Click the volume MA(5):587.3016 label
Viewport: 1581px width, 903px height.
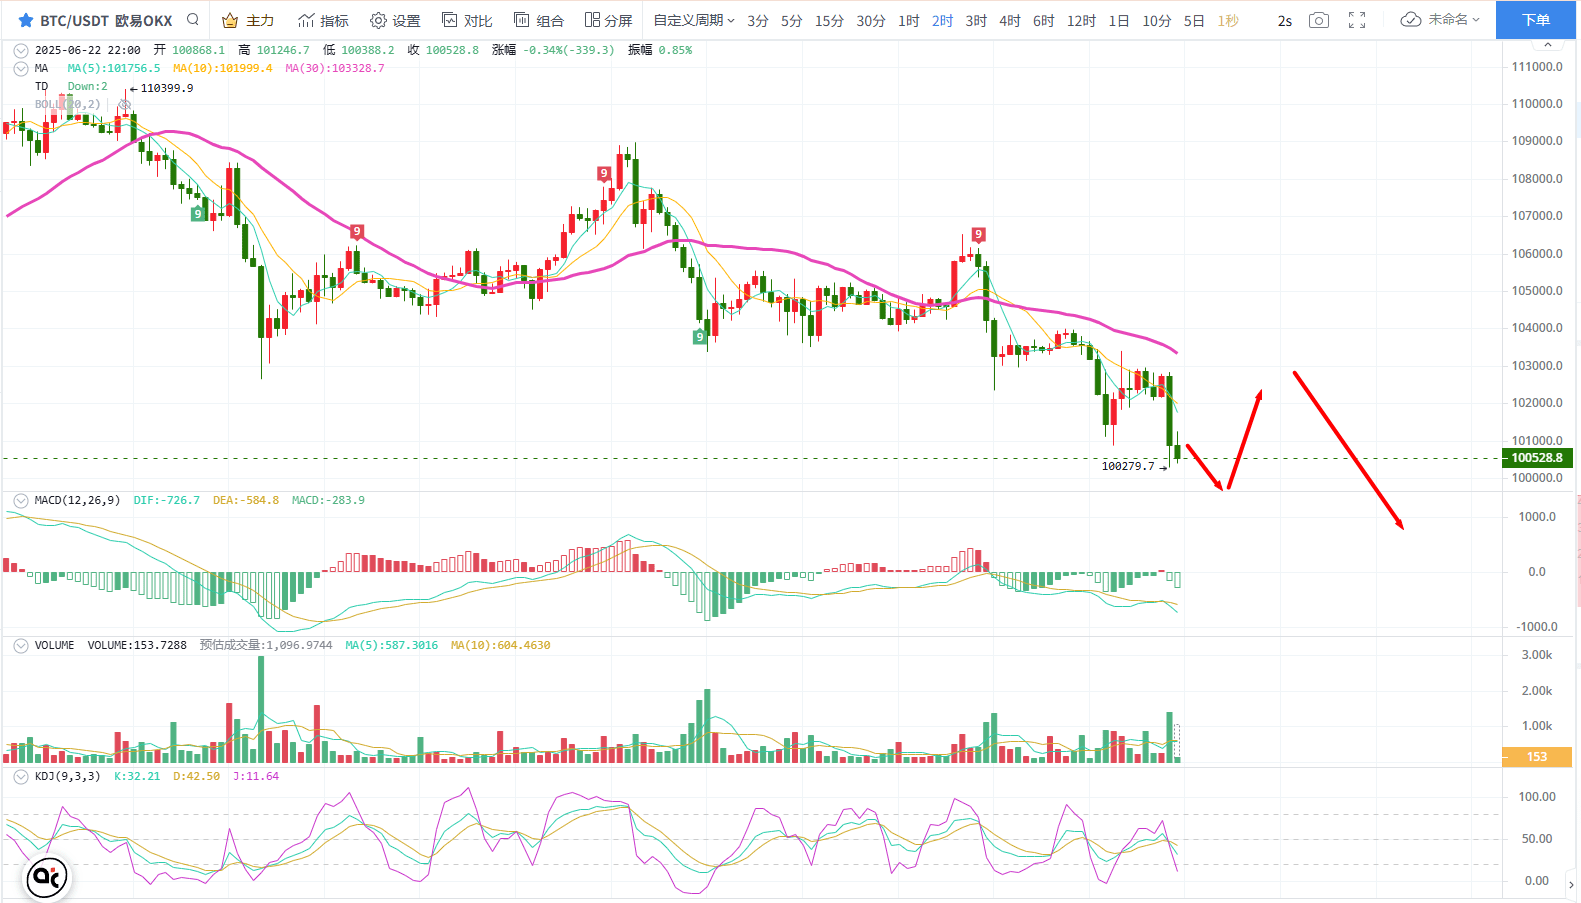pyautogui.click(x=392, y=645)
